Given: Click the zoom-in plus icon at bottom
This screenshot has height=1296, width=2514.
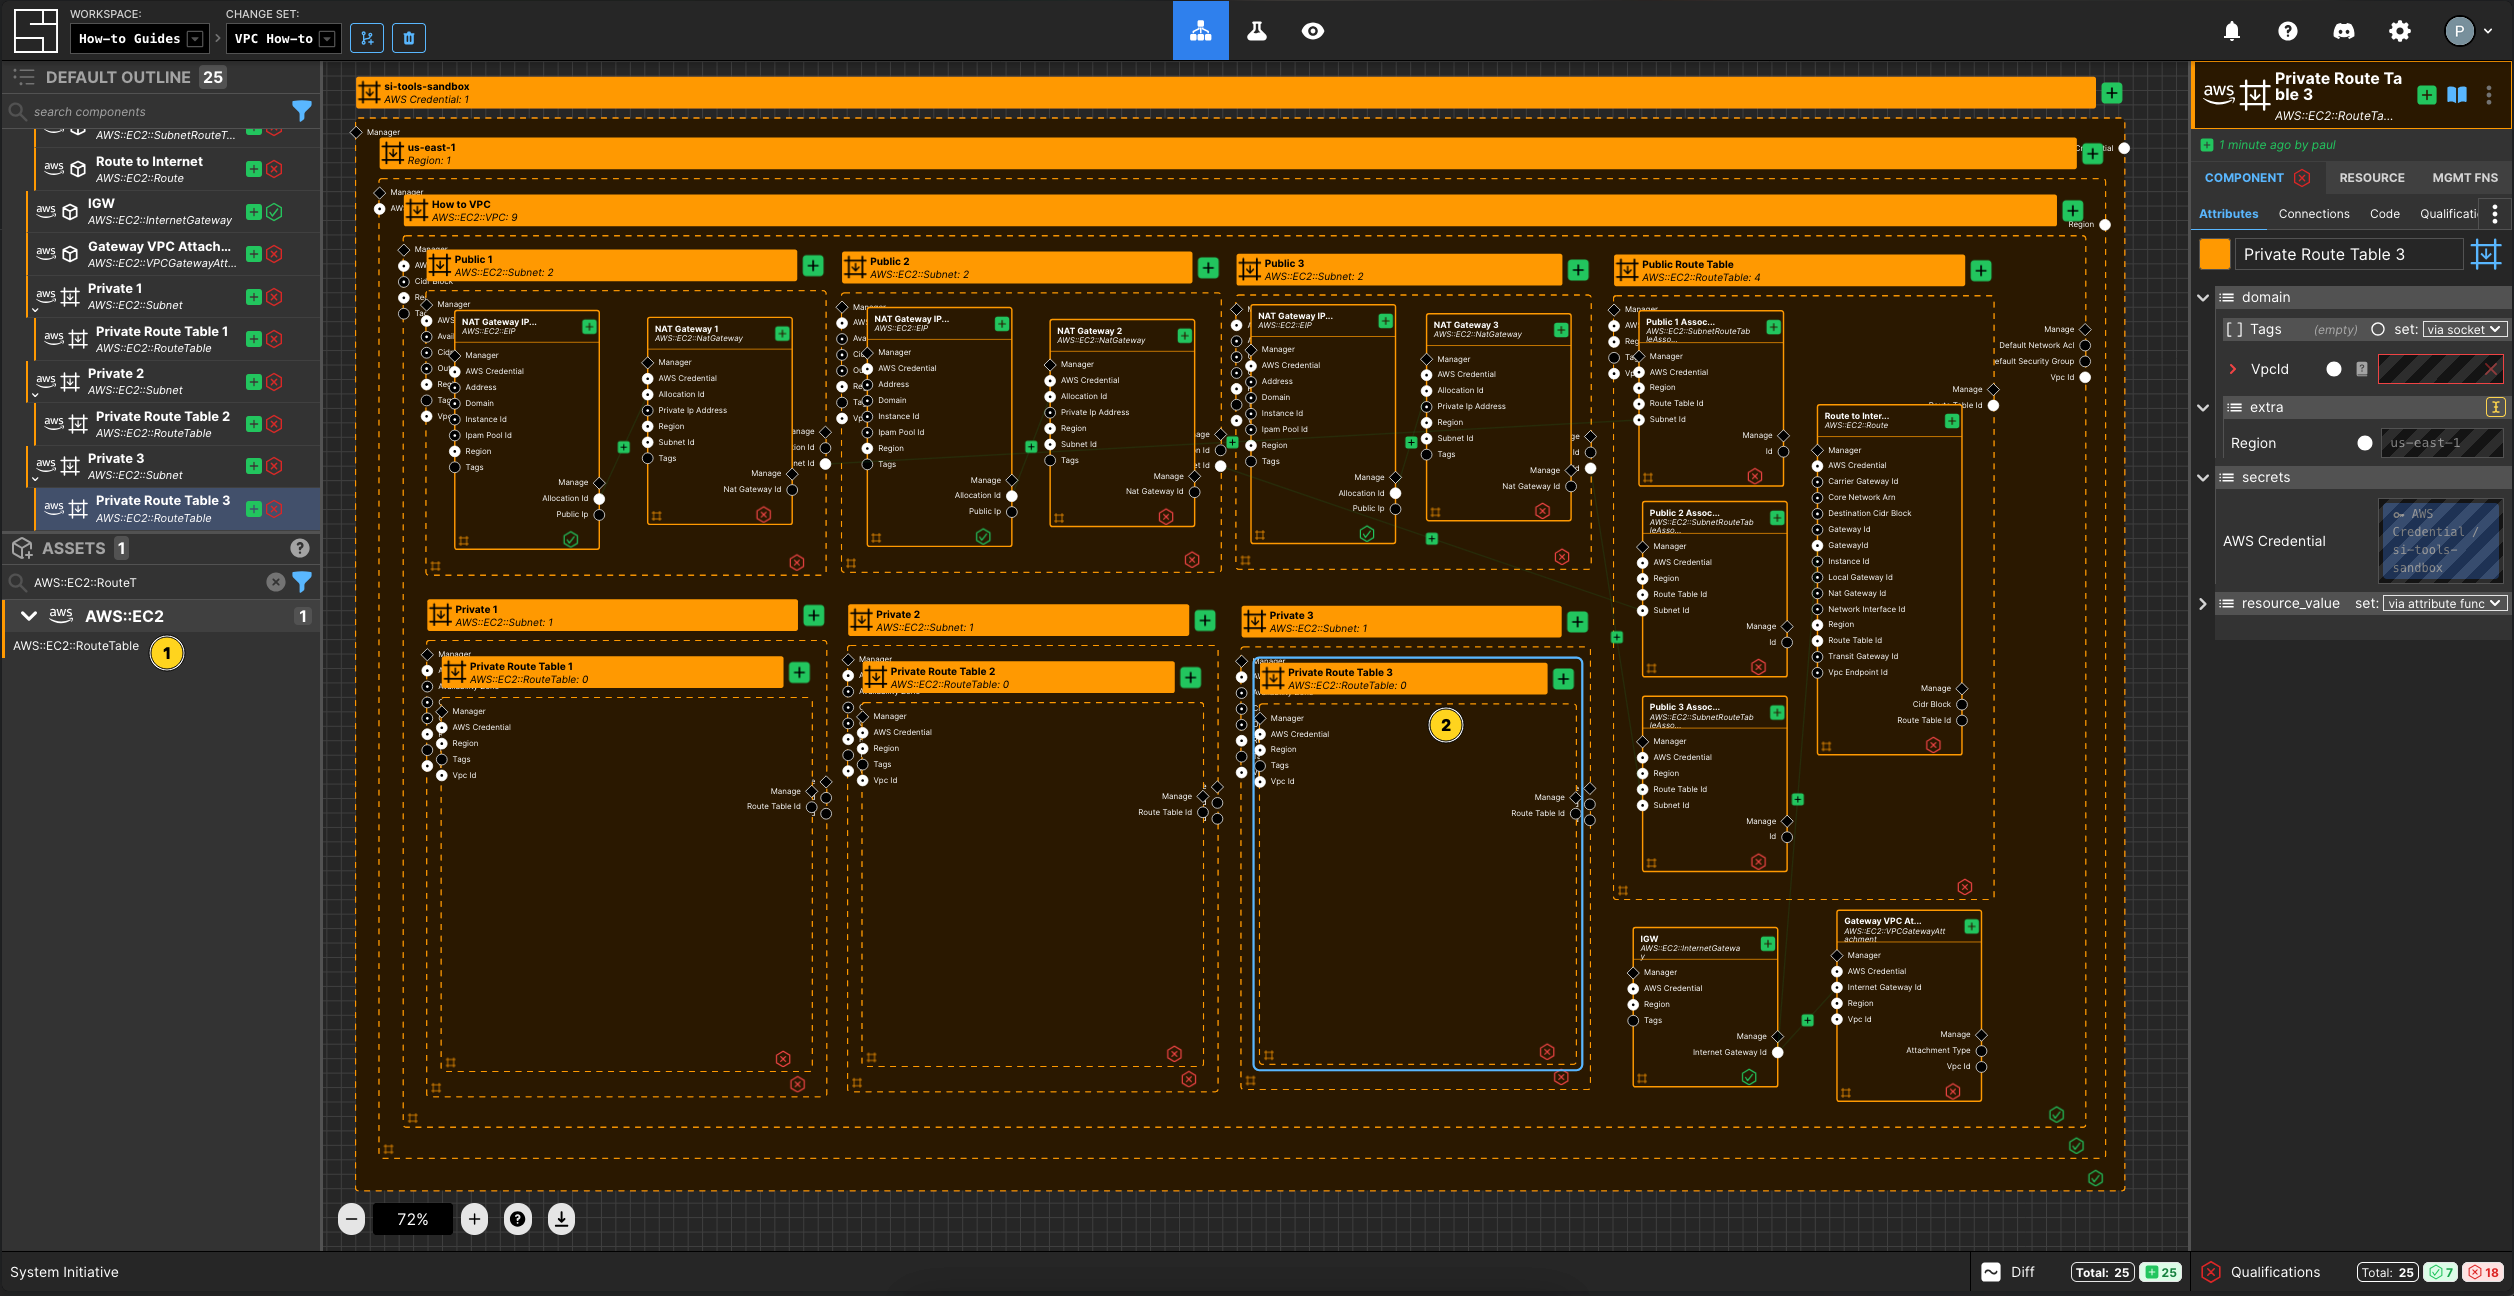Looking at the screenshot, I should click(474, 1220).
